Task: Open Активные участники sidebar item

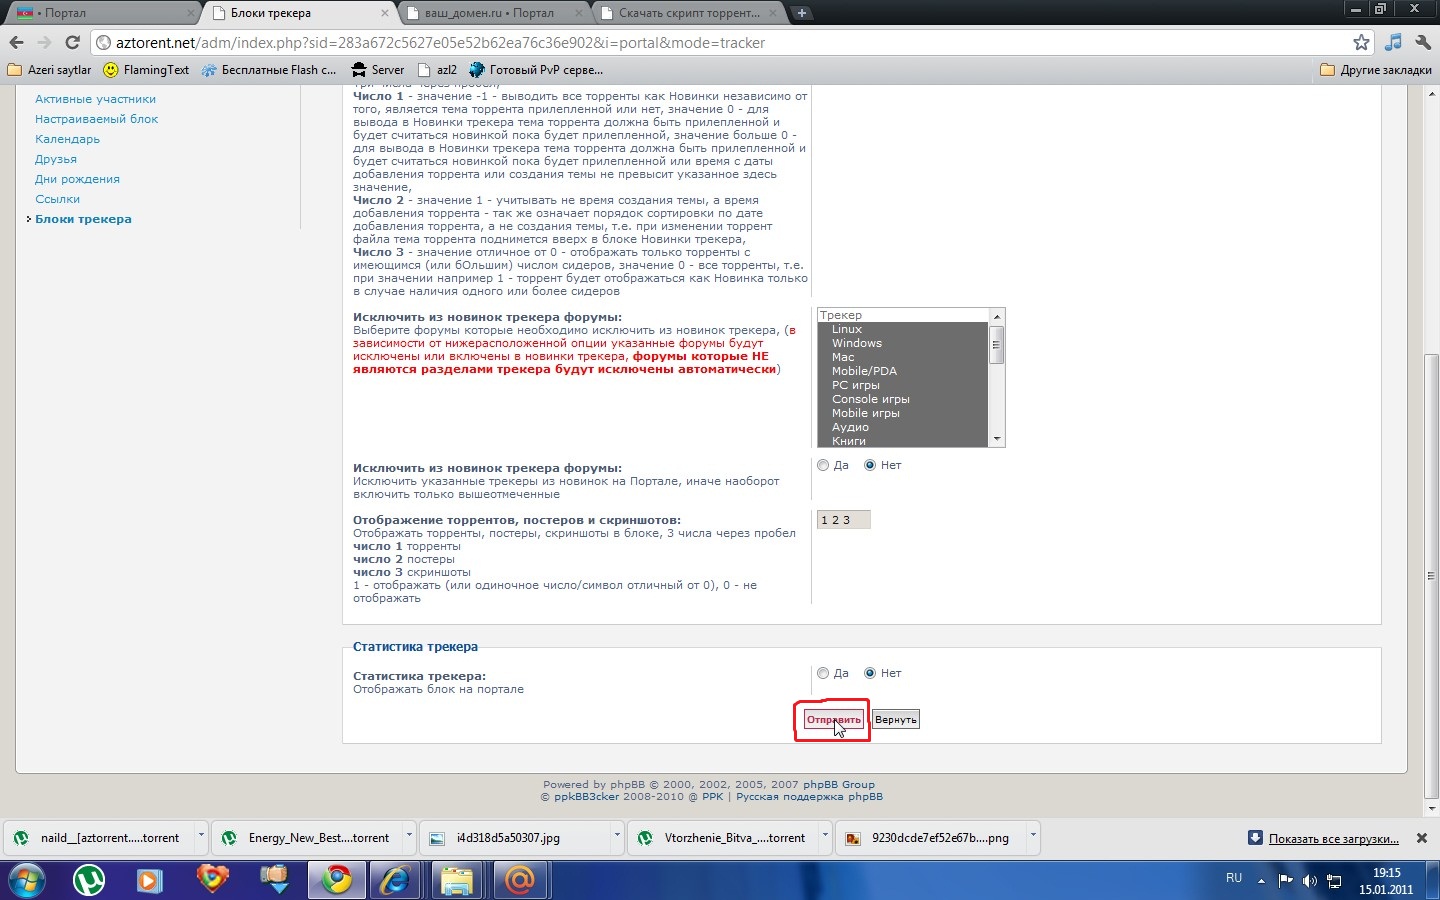Action: pos(95,99)
